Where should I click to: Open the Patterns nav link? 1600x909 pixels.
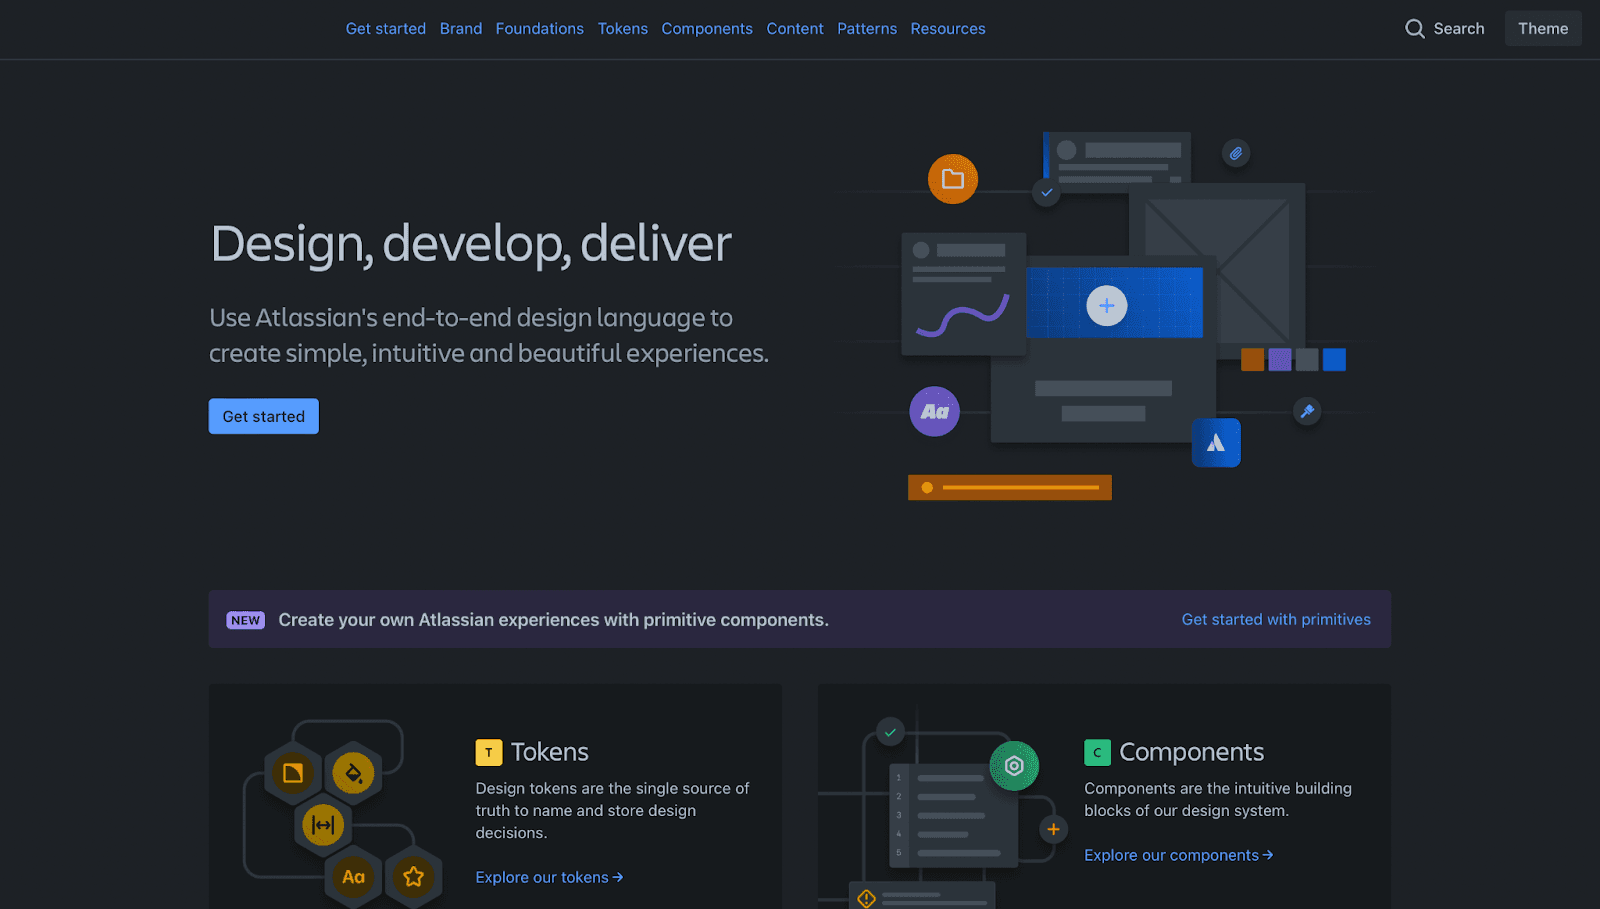tap(867, 29)
